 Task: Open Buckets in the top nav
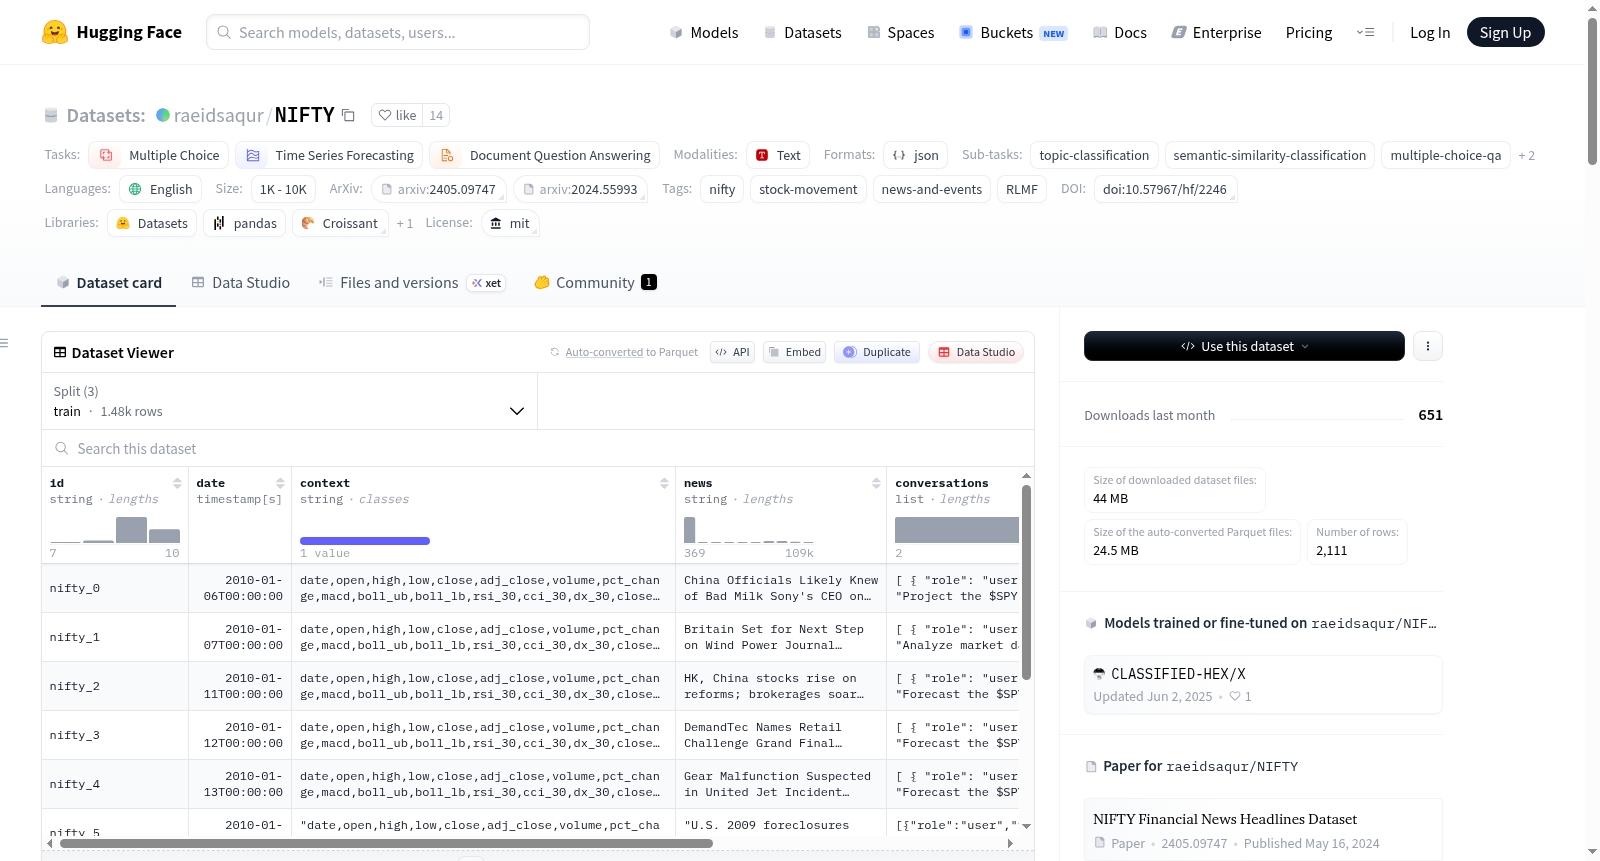1013,32
